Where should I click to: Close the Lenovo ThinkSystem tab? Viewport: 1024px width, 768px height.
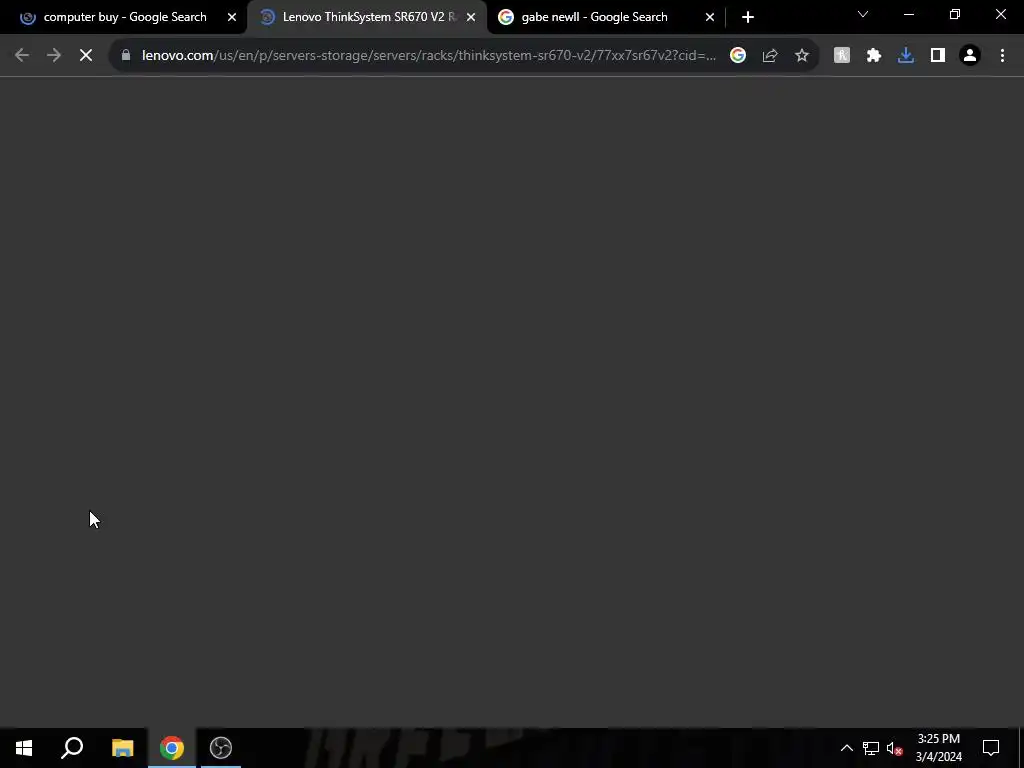471,17
